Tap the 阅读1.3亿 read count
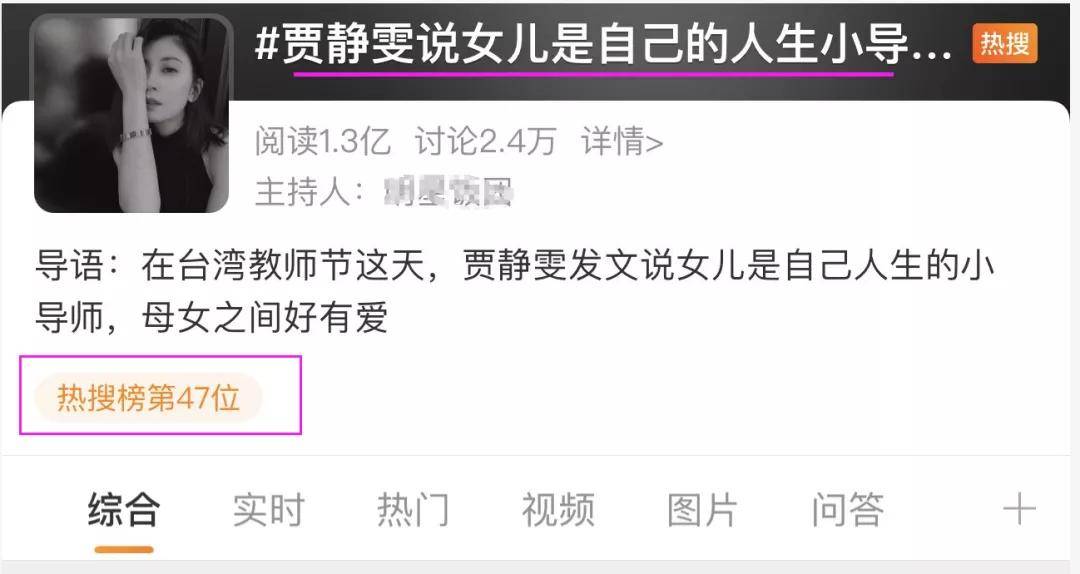1080x574 pixels. (x=322, y=141)
